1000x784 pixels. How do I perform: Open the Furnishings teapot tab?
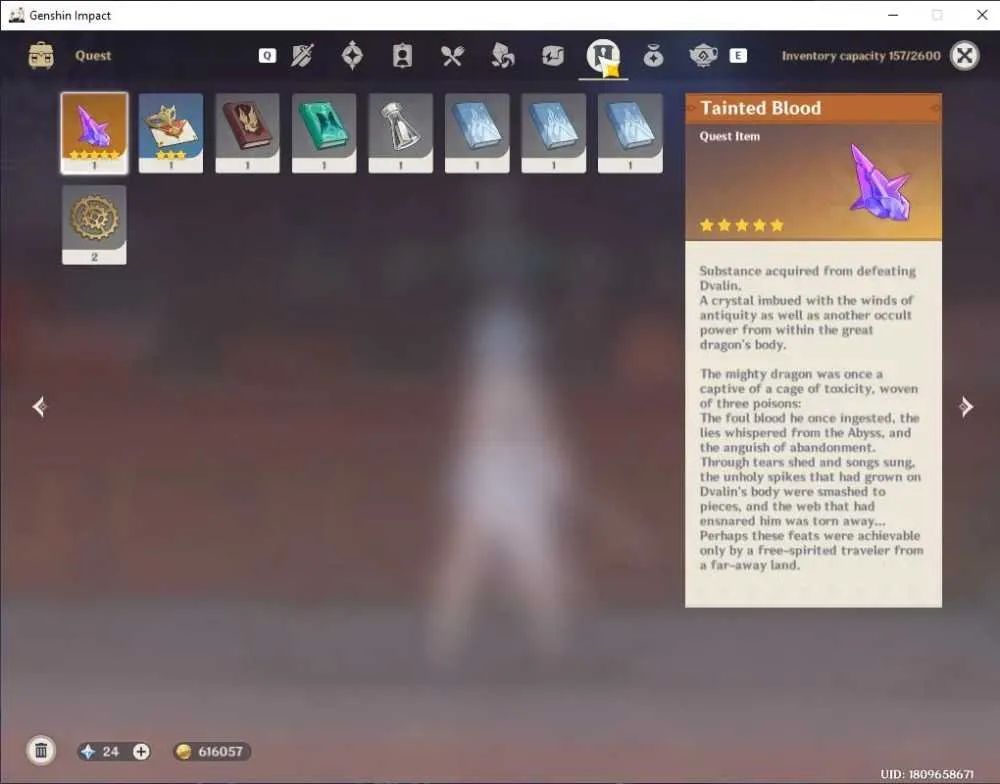(x=703, y=56)
